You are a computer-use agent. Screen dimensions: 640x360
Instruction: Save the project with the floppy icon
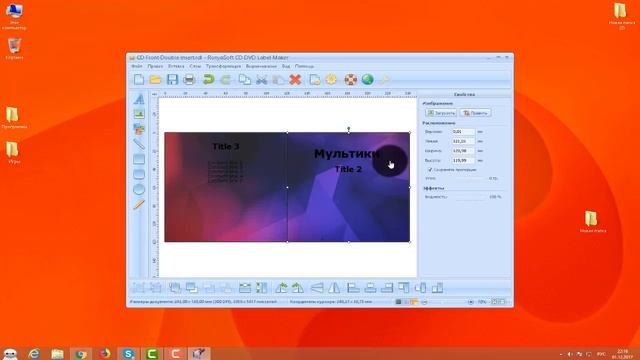pos(172,80)
